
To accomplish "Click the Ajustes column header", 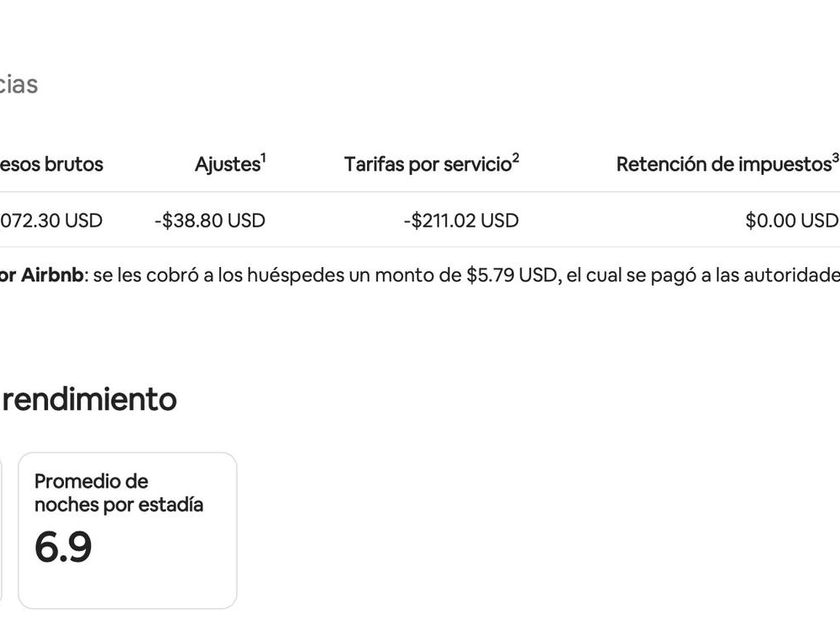I will coord(226,165).
